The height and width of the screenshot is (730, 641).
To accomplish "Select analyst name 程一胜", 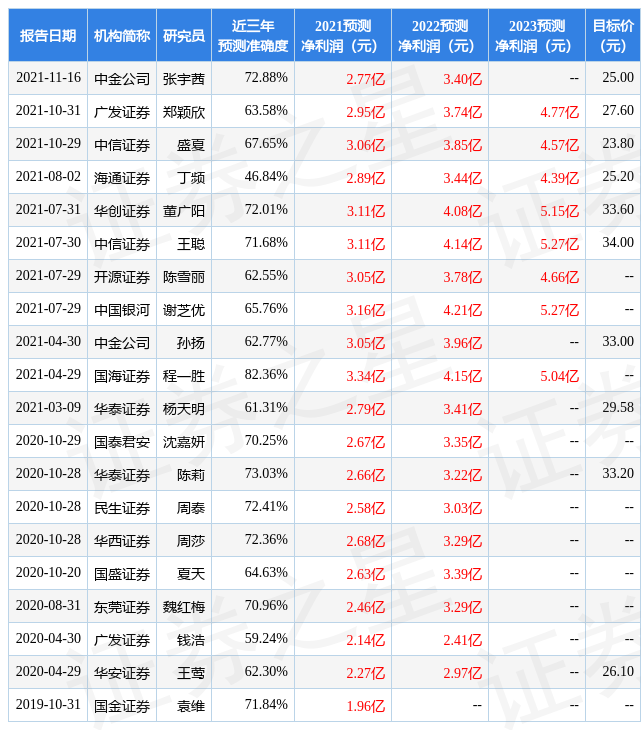I will click(184, 376).
